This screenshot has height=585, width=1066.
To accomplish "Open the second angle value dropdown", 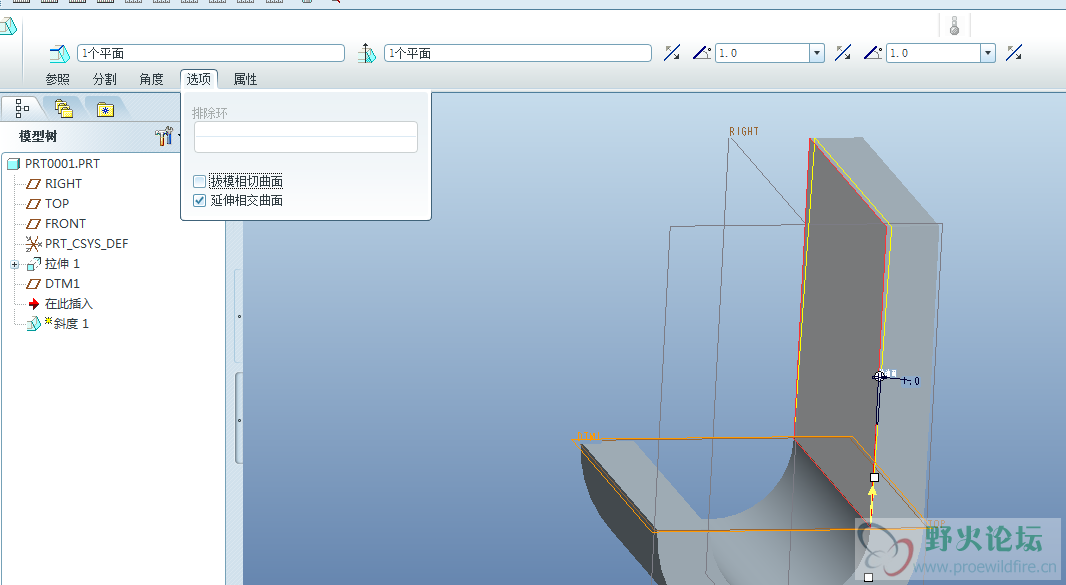I will tap(988, 53).
